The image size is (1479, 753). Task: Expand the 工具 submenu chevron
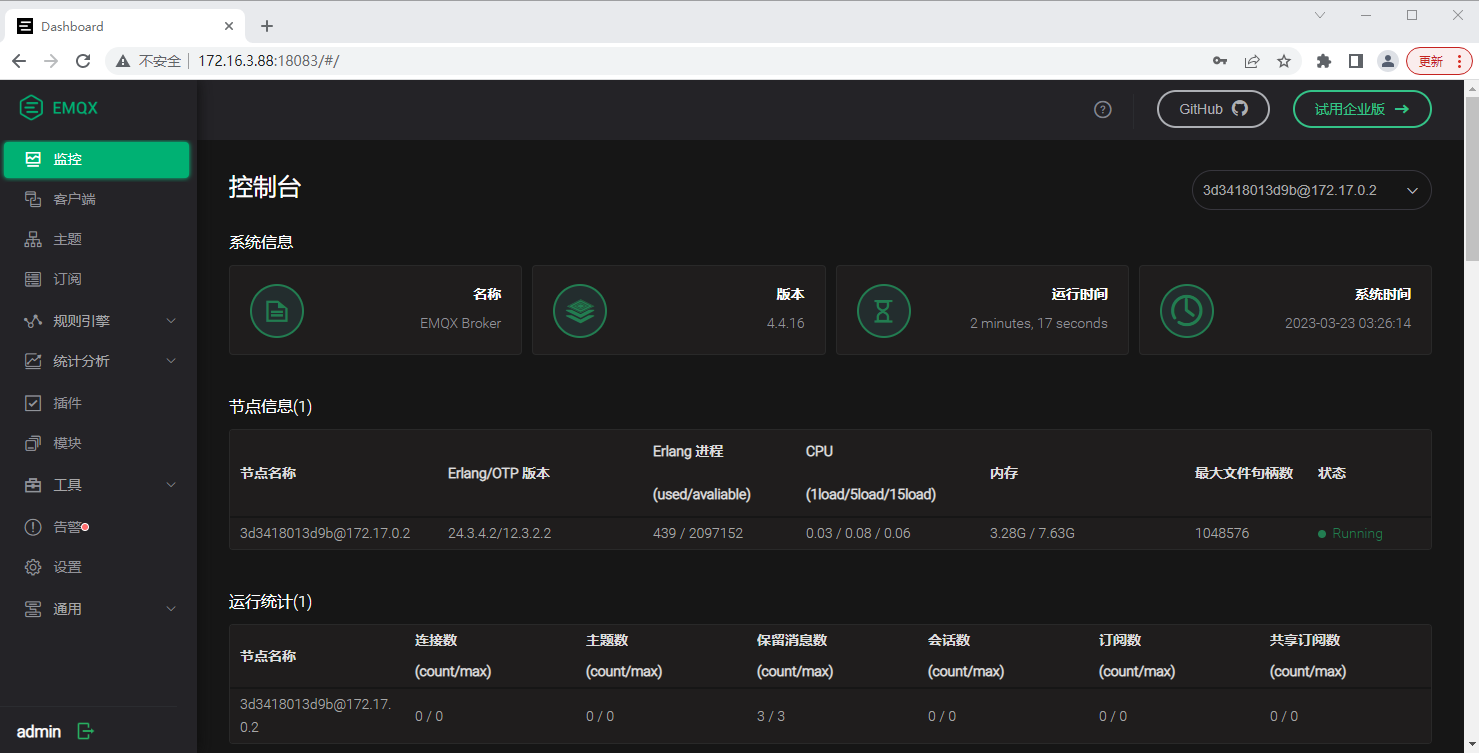pyautogui.click(x=171, y=485)
